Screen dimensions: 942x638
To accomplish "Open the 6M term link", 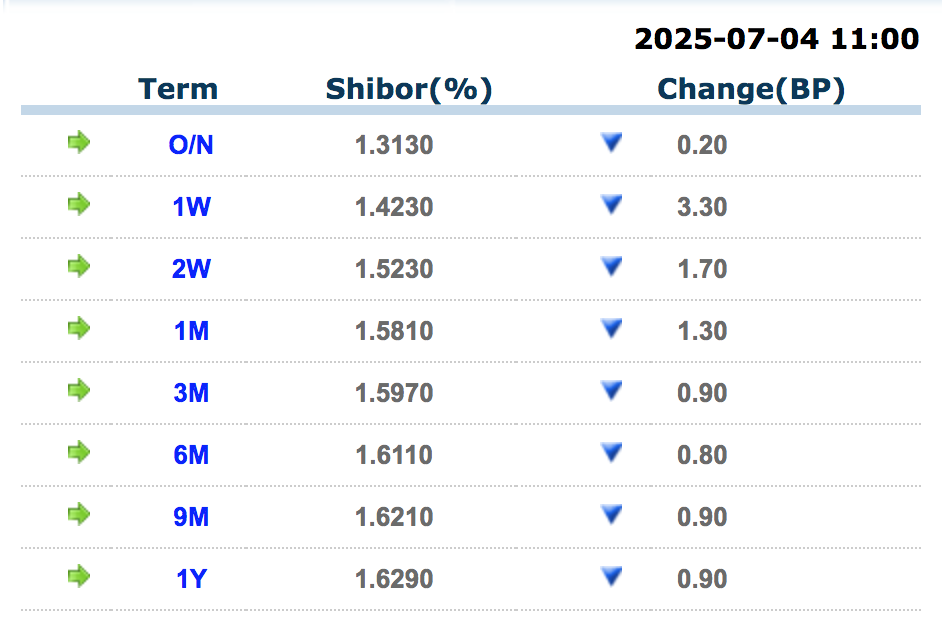I will [191, 455].
